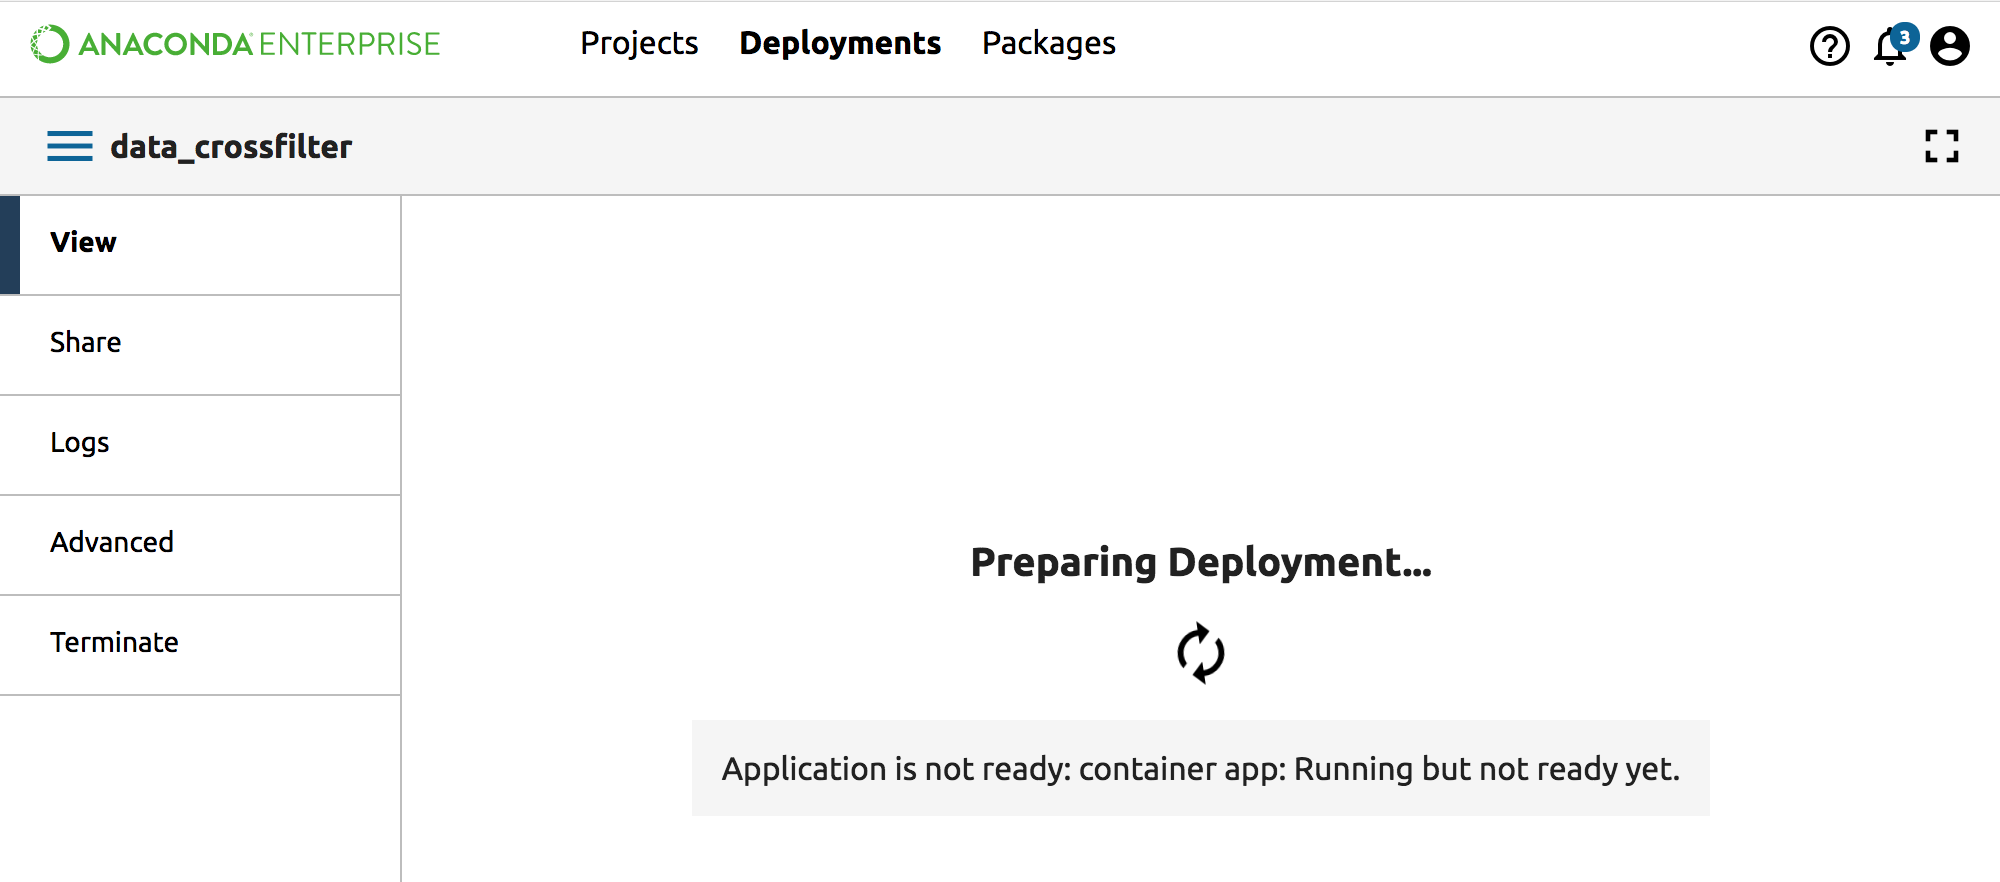Click the ANACONDA ENTERPRISE wordmark

(x=259, y=44)
